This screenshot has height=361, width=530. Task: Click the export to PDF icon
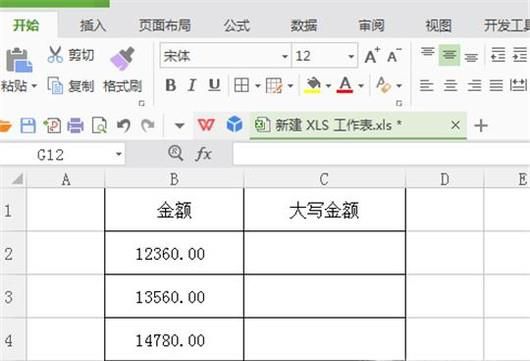click(52, 125)
